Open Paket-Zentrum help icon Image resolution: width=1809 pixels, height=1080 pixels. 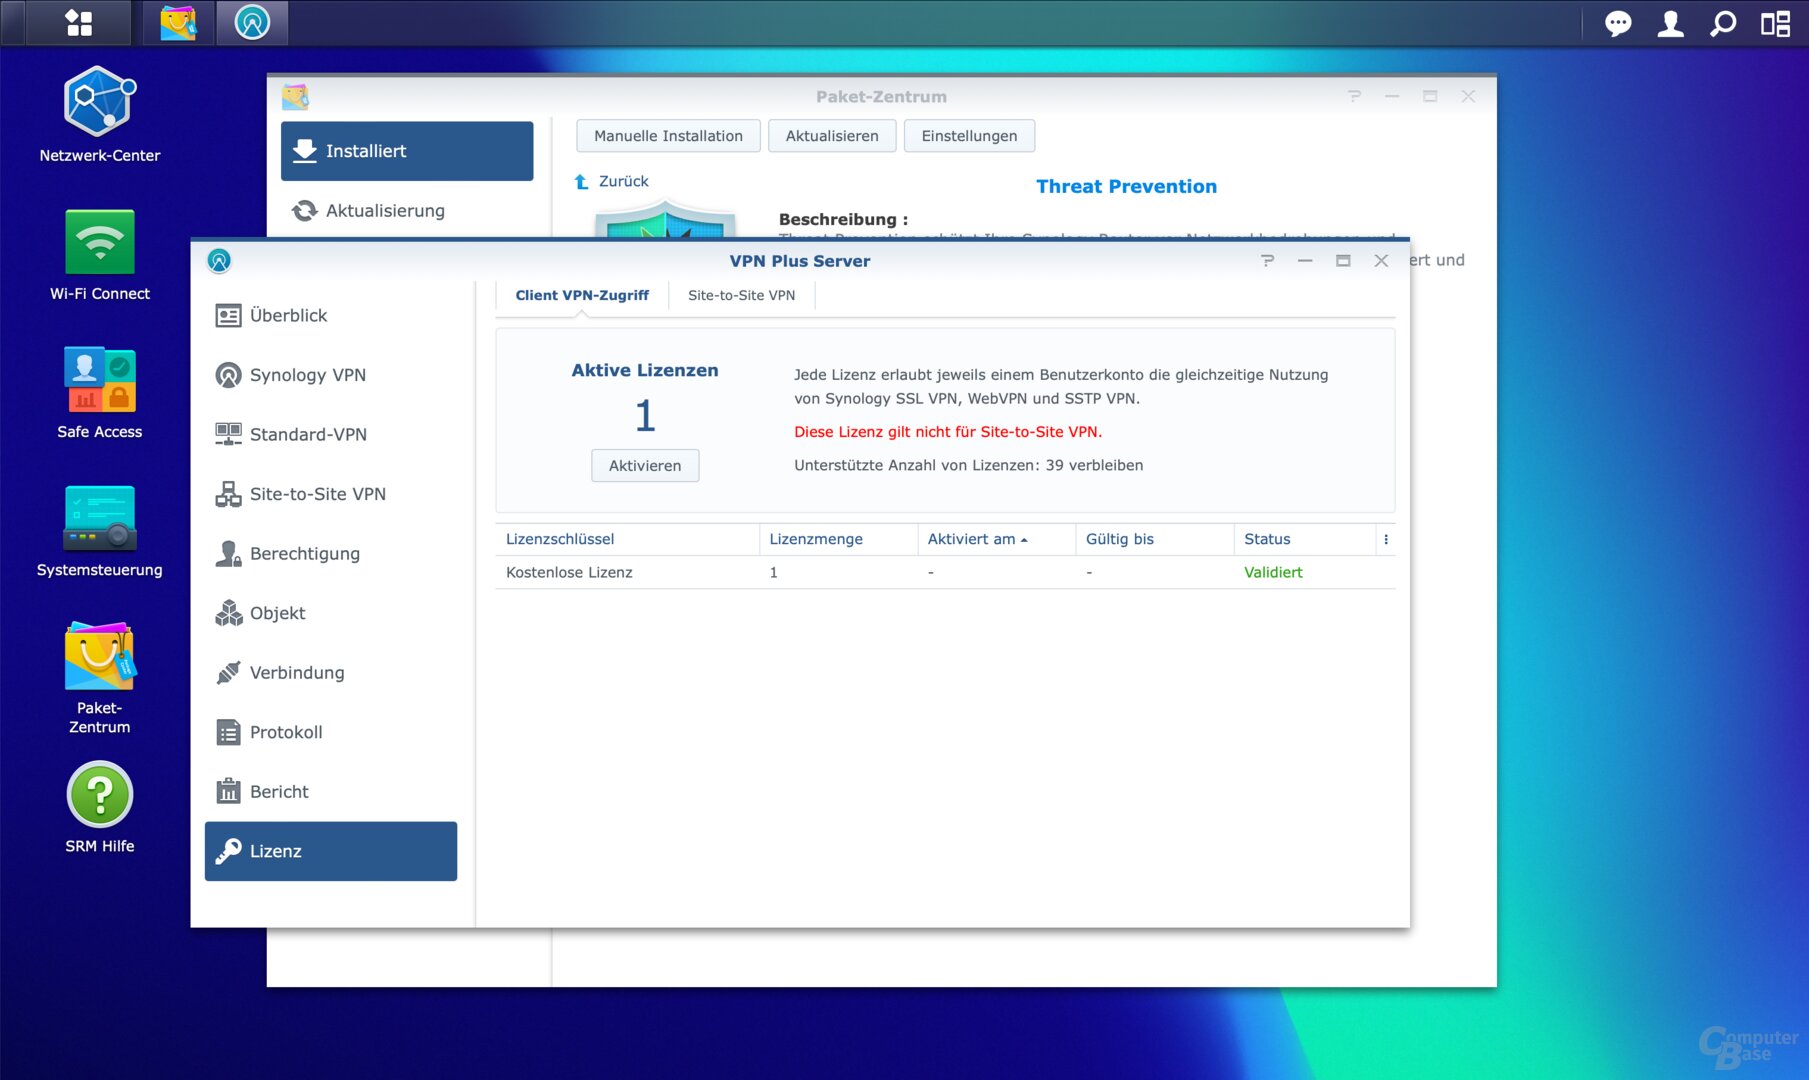pyautogui.click(x=1354, y=96)
